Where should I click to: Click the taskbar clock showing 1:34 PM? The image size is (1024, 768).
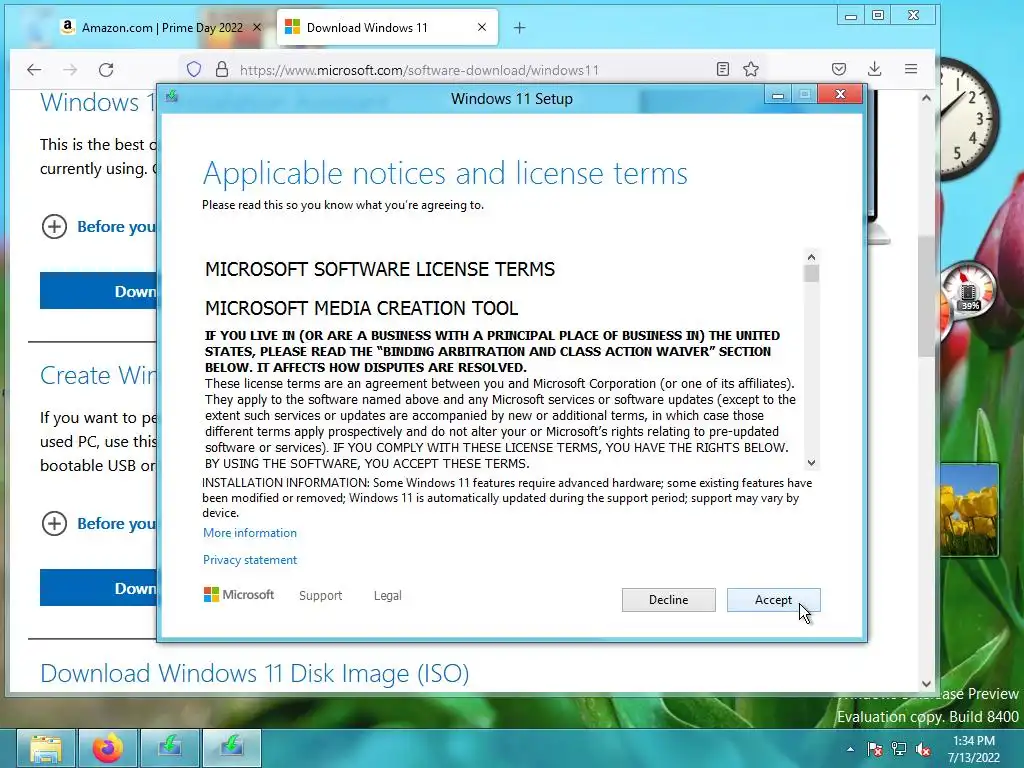tap(974, 749)
